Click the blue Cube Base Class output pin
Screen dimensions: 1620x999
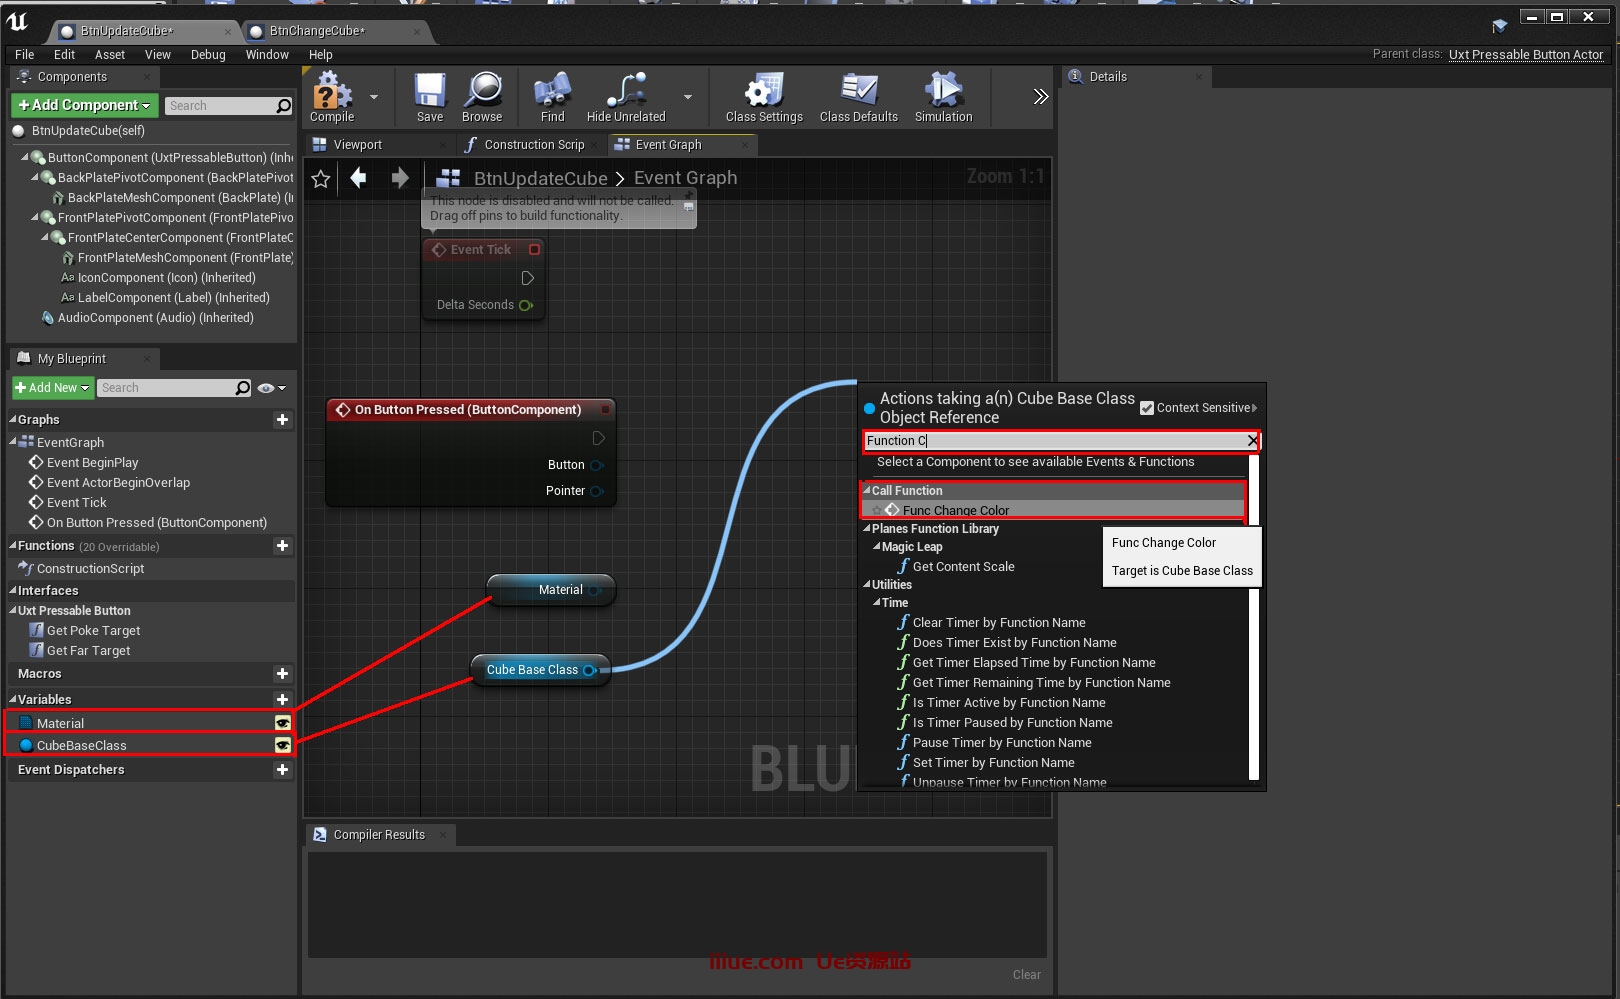[x=589, y=670]
